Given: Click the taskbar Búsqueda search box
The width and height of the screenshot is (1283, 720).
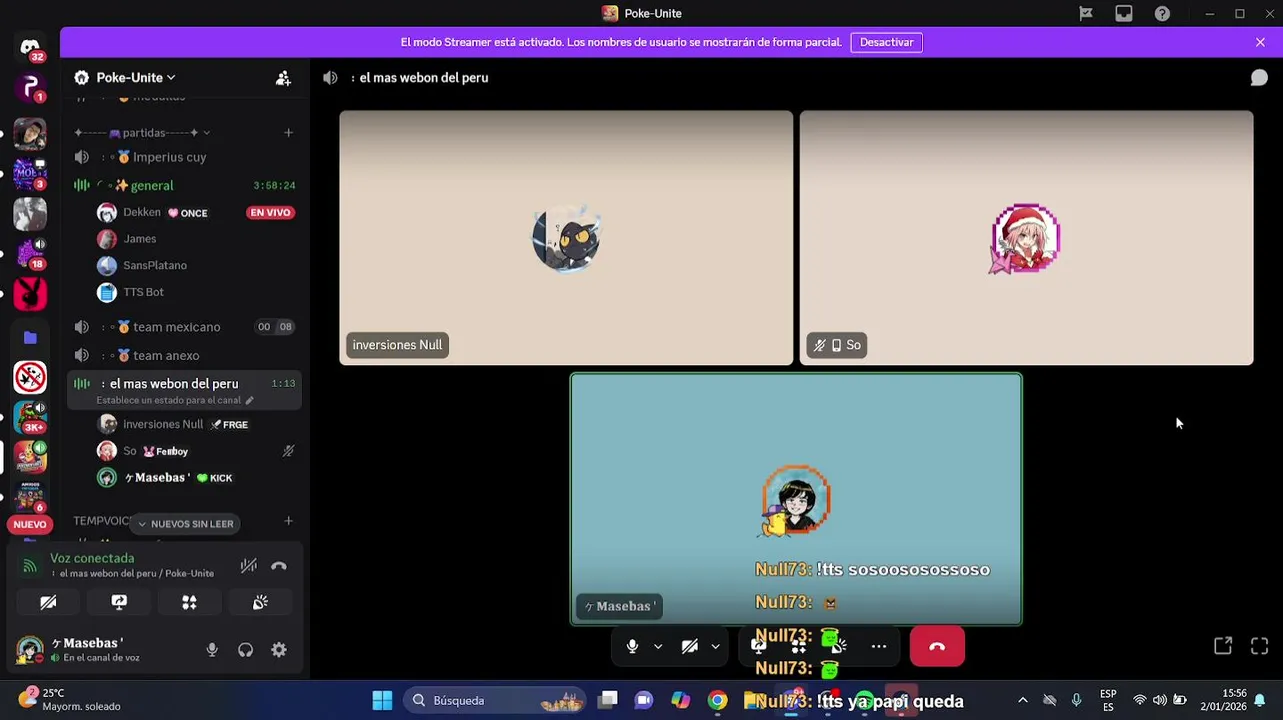Looking at the screenshot, I should point(494,700).
